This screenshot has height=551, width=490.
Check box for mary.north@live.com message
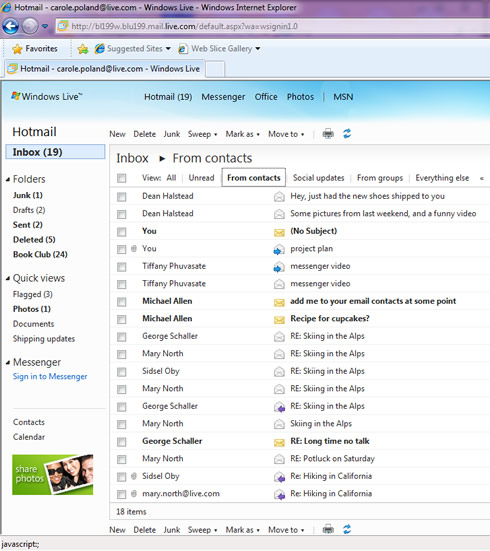point(122,494)
